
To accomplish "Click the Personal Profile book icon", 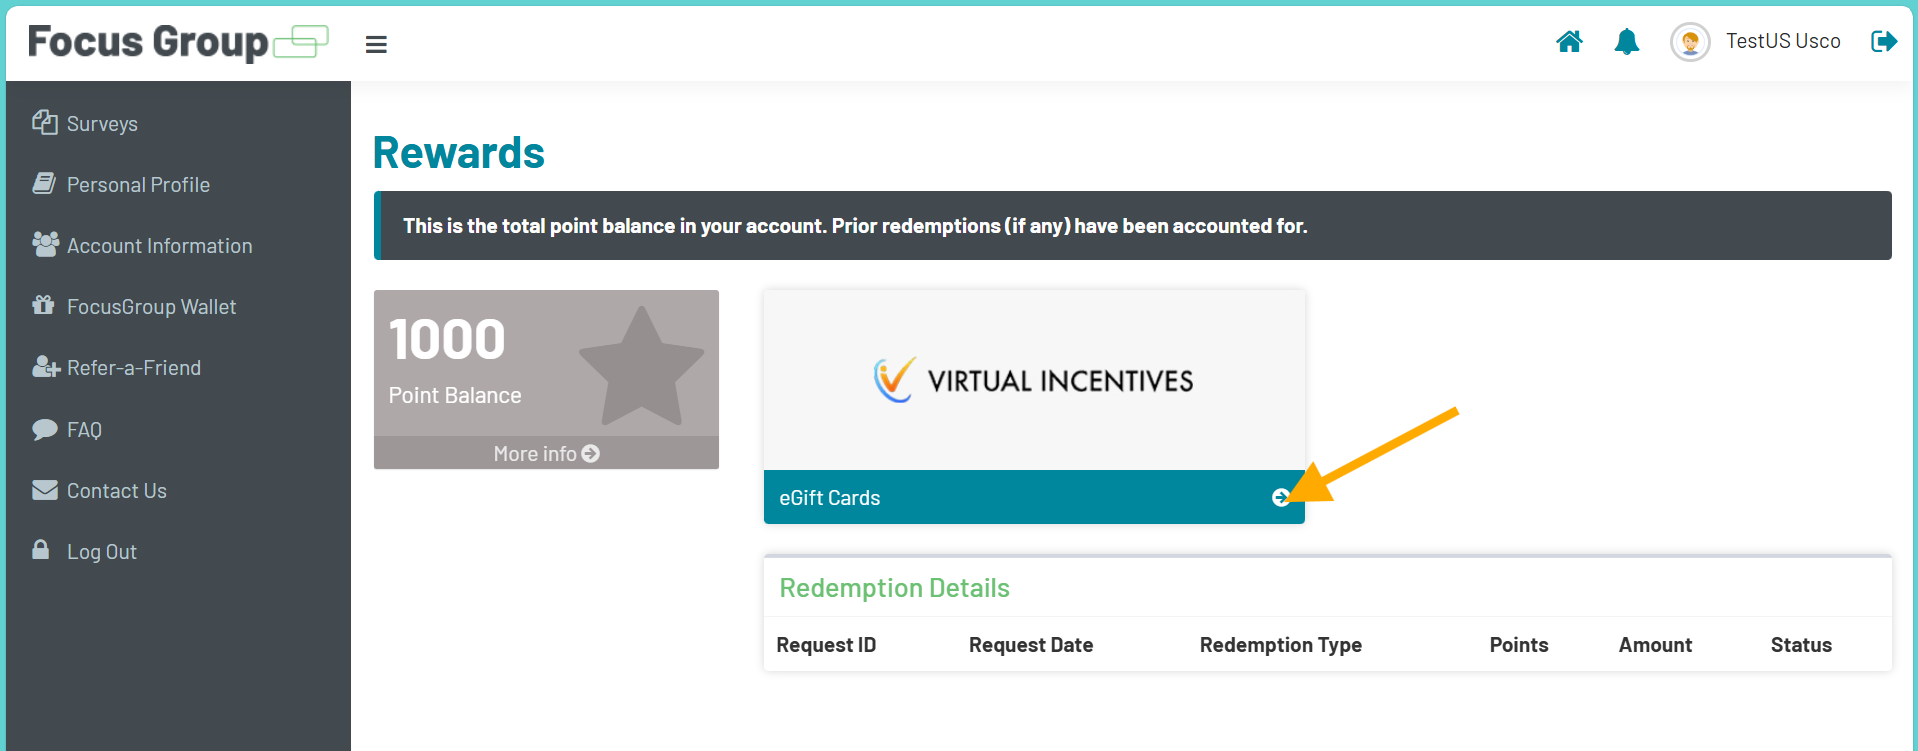I will tap(44, 183).
